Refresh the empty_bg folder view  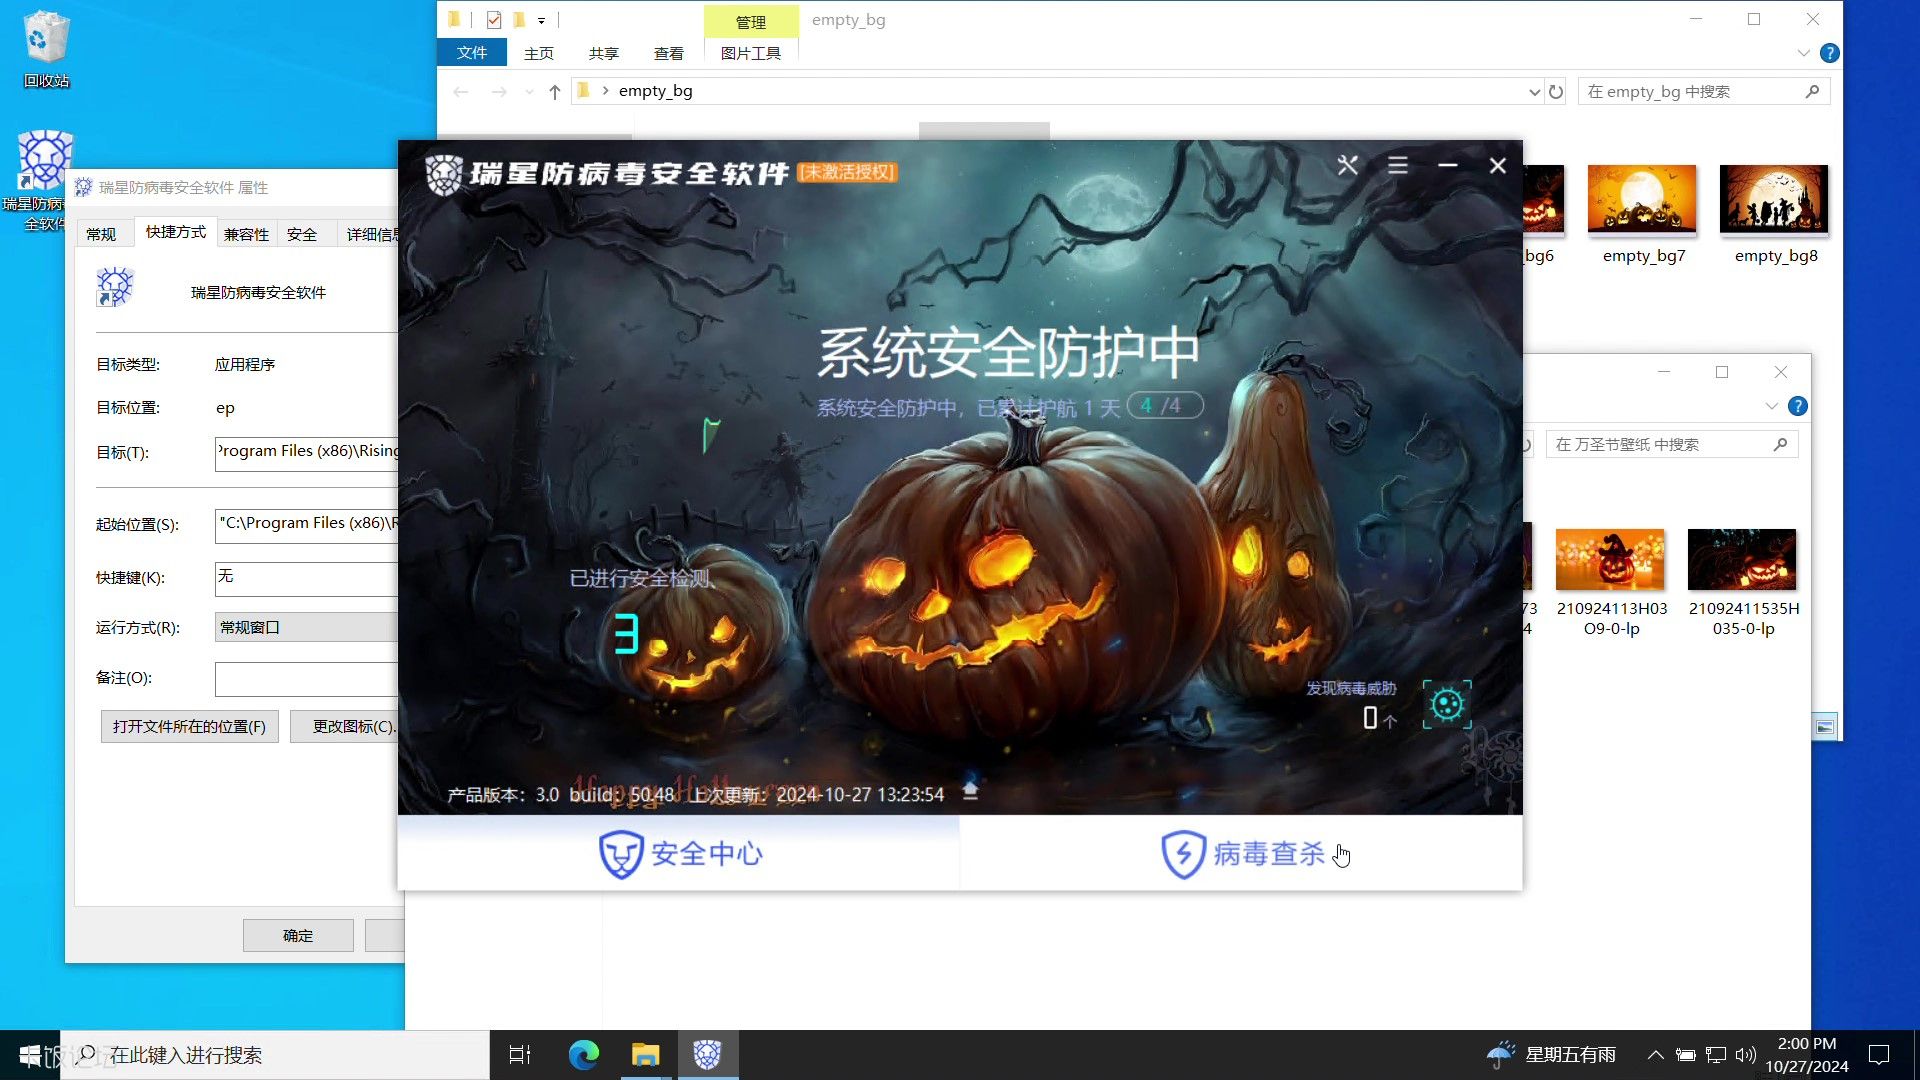1556,91
